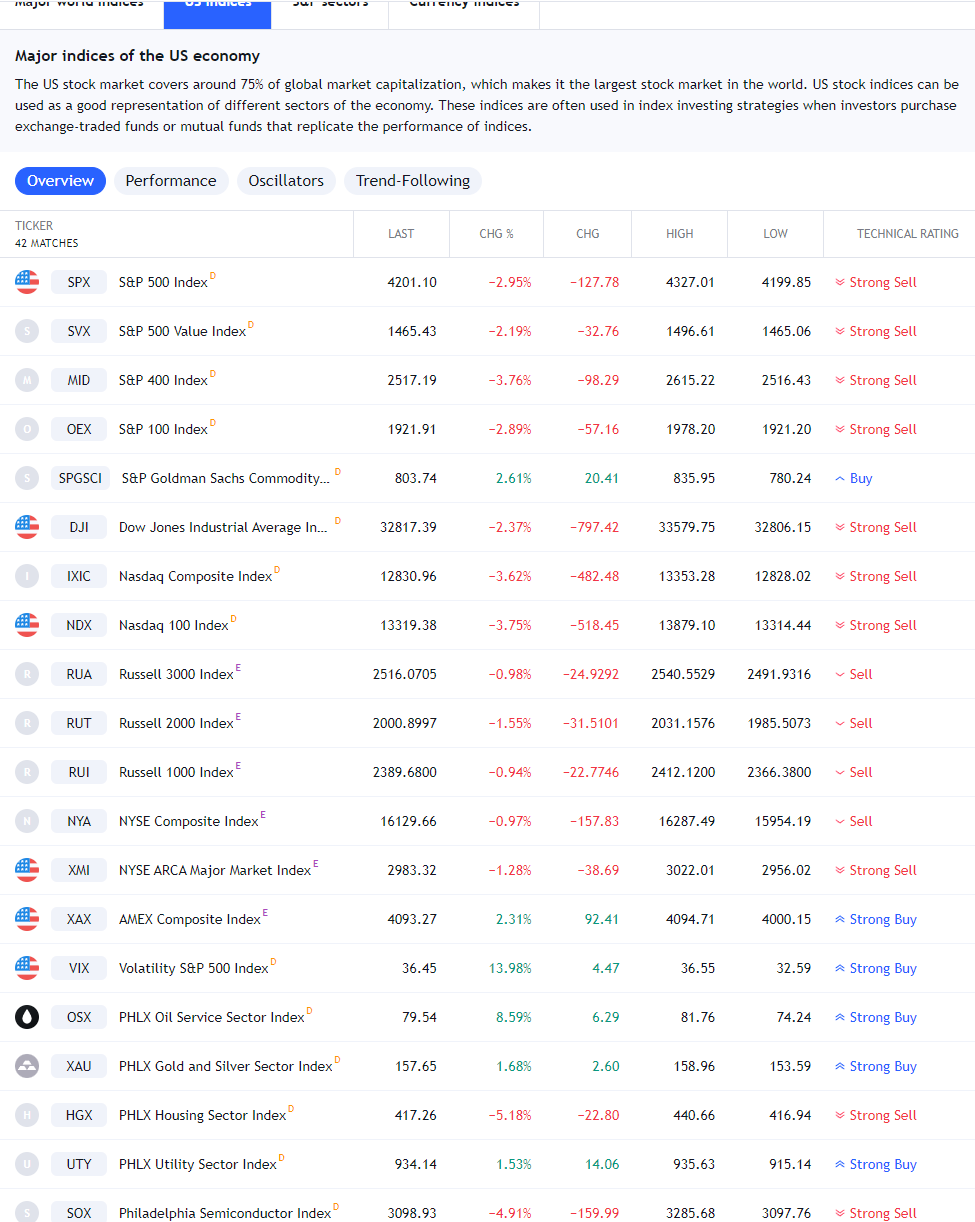Click the SOX row round icon
Image resolution: width=975 pixels, height=1222 pixels.
[x=27, y=1211]
